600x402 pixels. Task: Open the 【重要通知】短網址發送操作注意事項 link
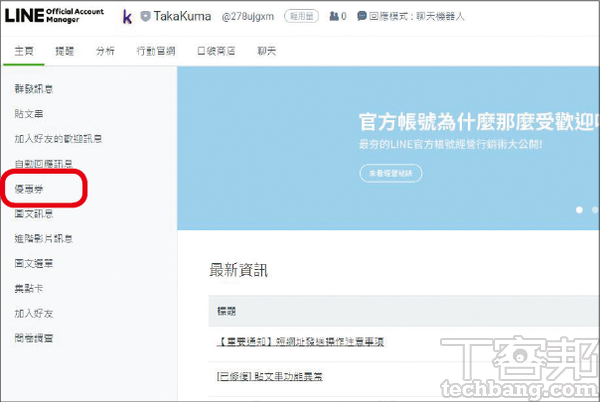300,342
